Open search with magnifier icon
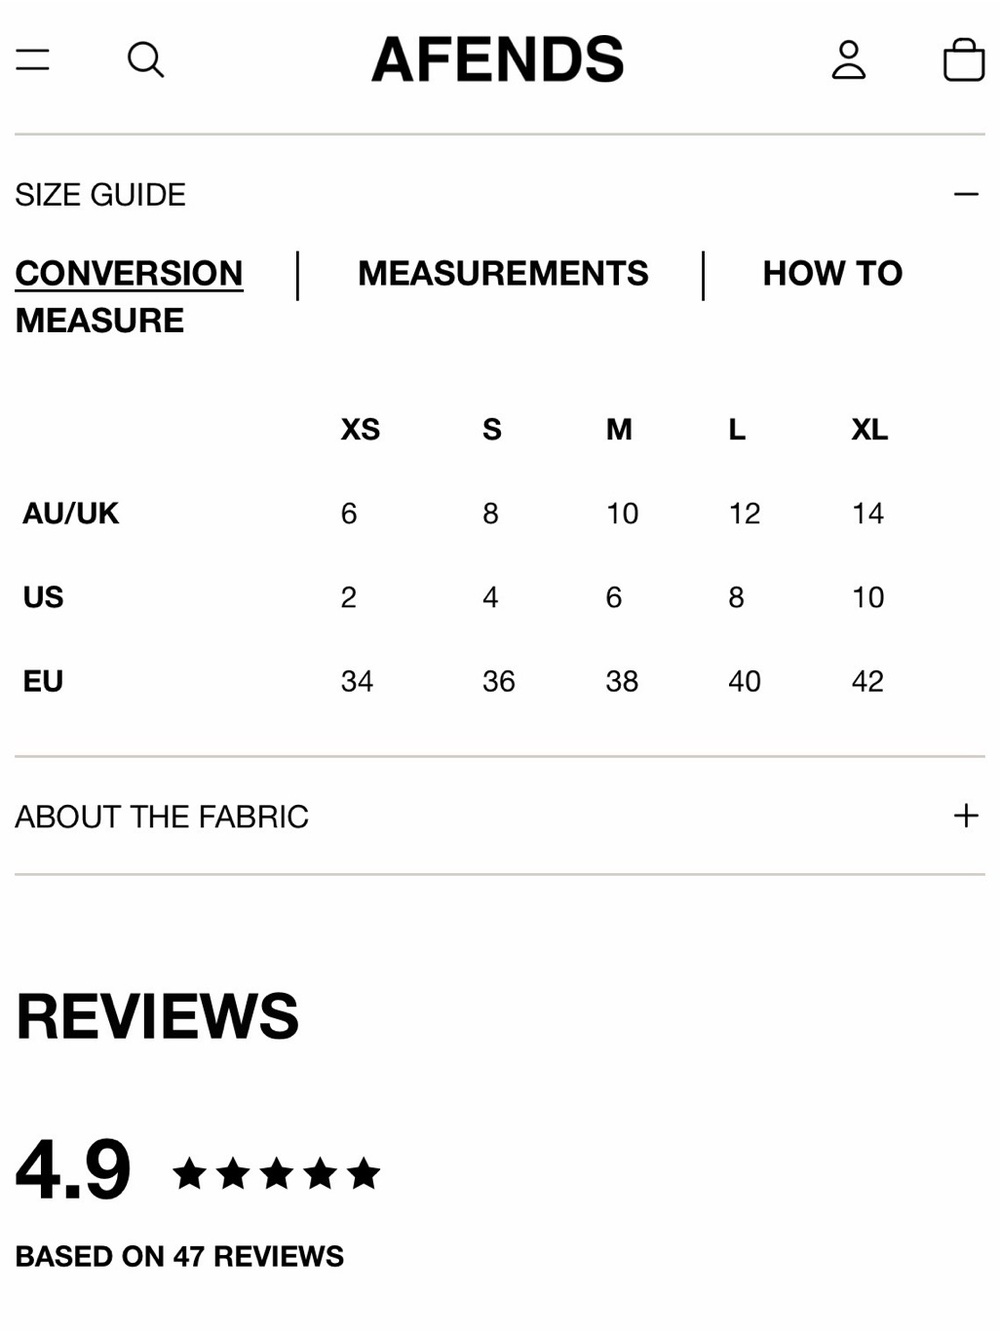 [x=146, y=59]
